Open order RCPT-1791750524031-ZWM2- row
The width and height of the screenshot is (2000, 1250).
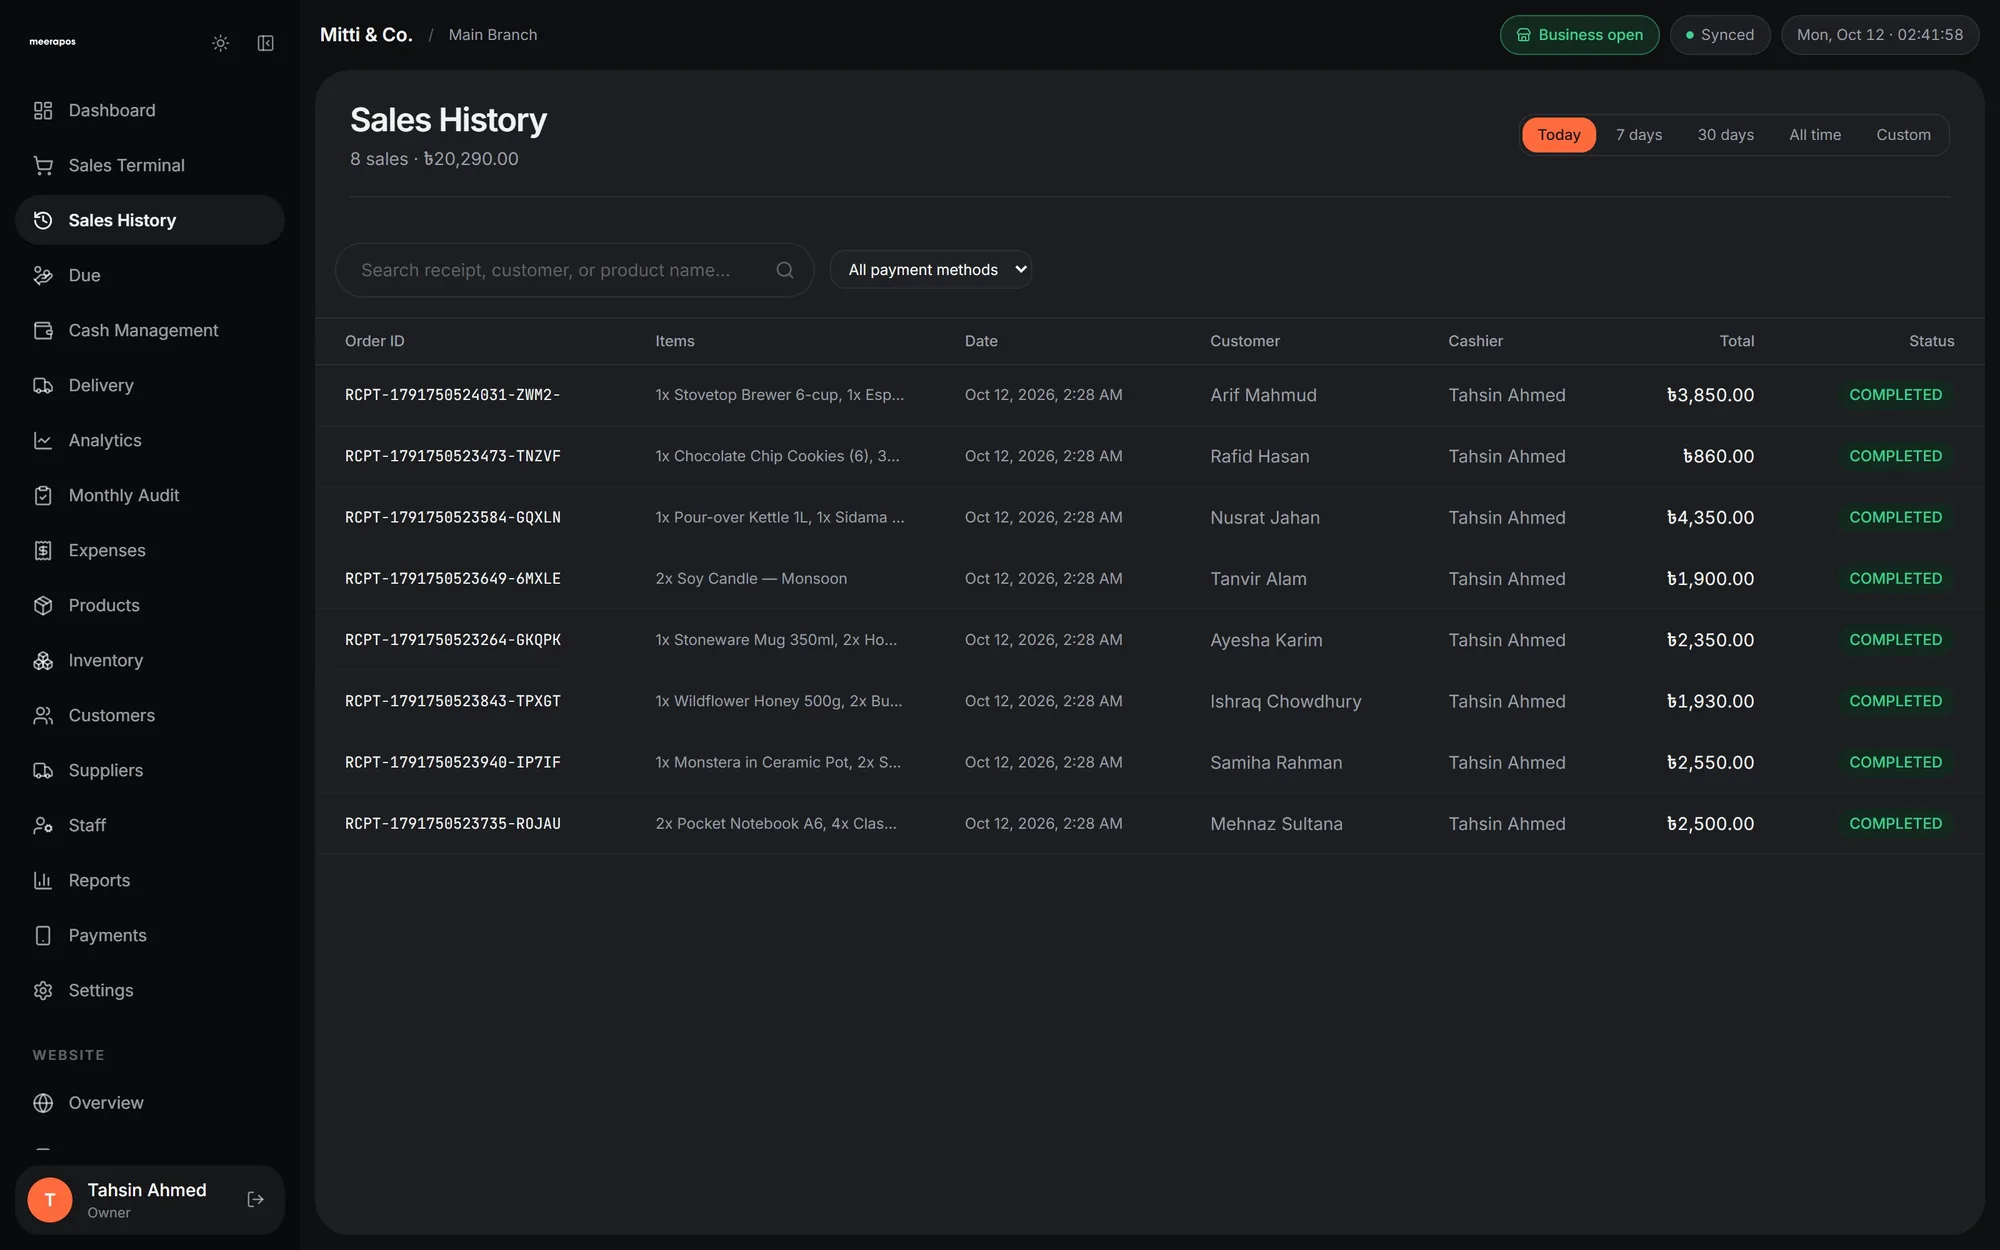pos(1150,395)
